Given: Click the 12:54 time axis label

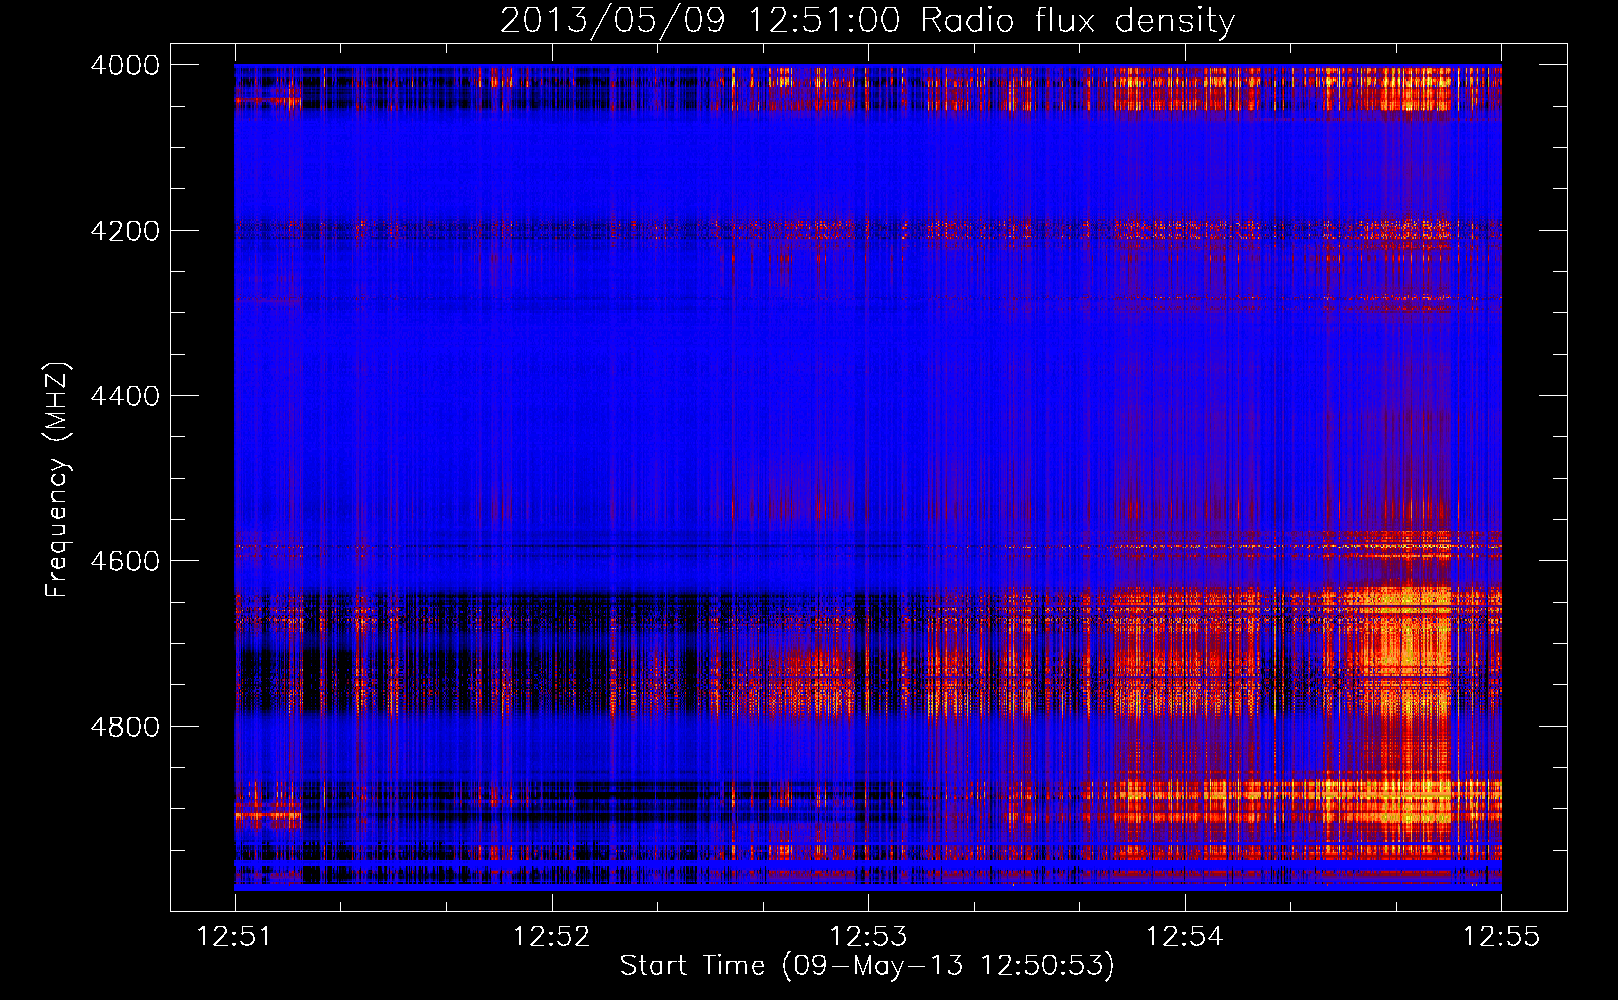Looking at the screenshot, I should (x=1184, y=936).
